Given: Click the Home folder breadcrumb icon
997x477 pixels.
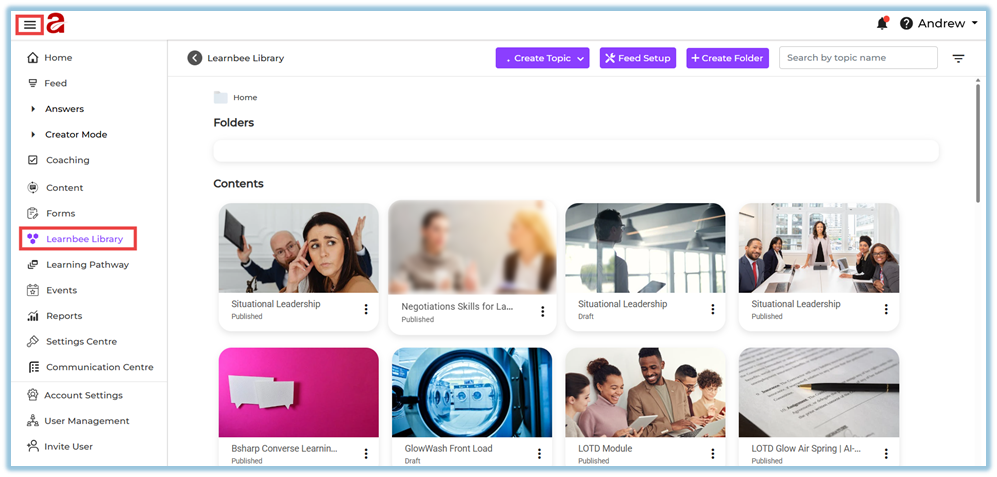Looking at the screenshot, I should [x=220, y=97].
